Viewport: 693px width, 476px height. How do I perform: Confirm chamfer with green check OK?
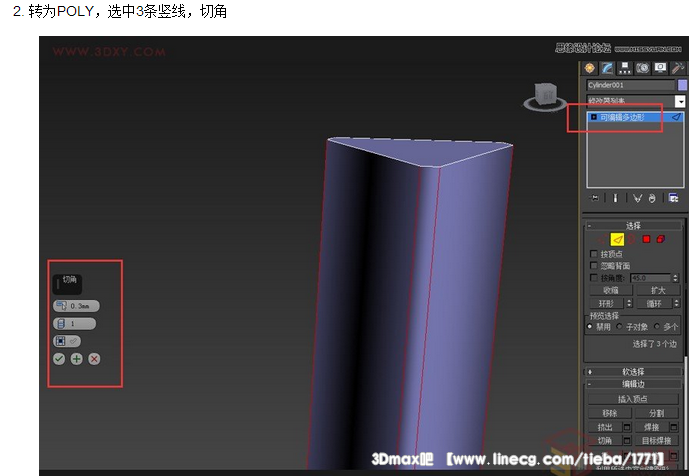(x=59, y=359)
